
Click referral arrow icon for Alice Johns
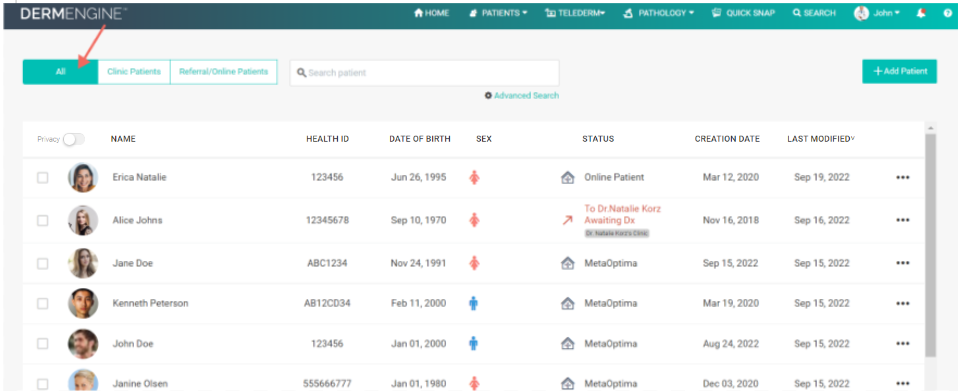[568, 221]
